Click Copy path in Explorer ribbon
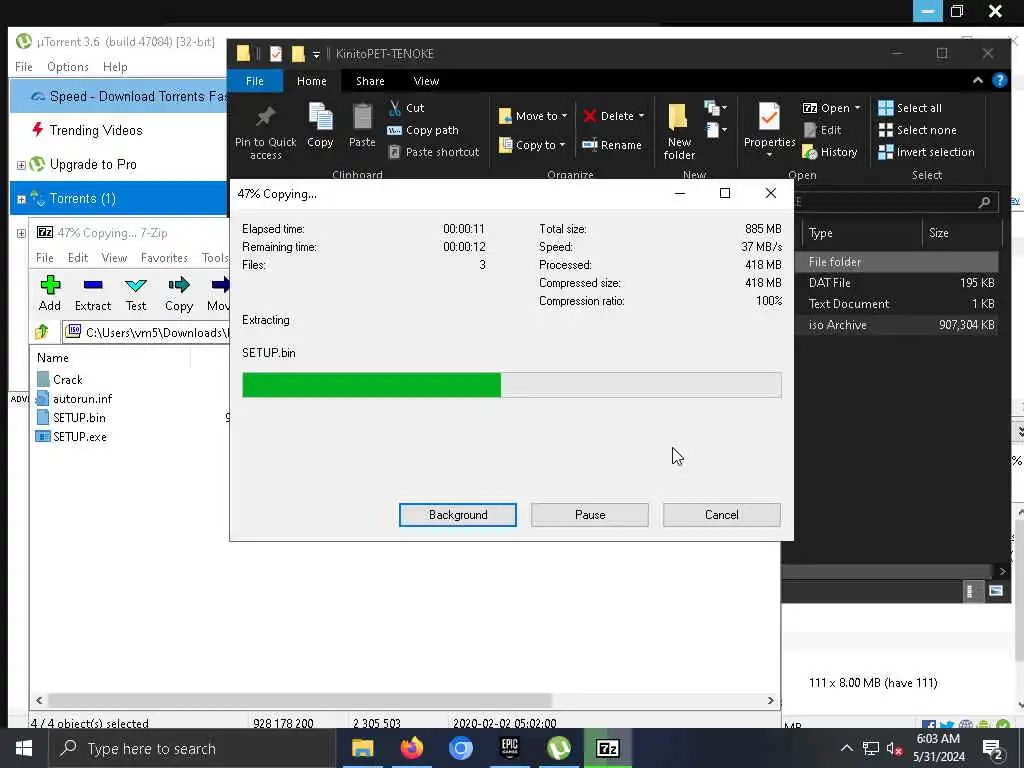1024x768 pixels. point(423,130)
